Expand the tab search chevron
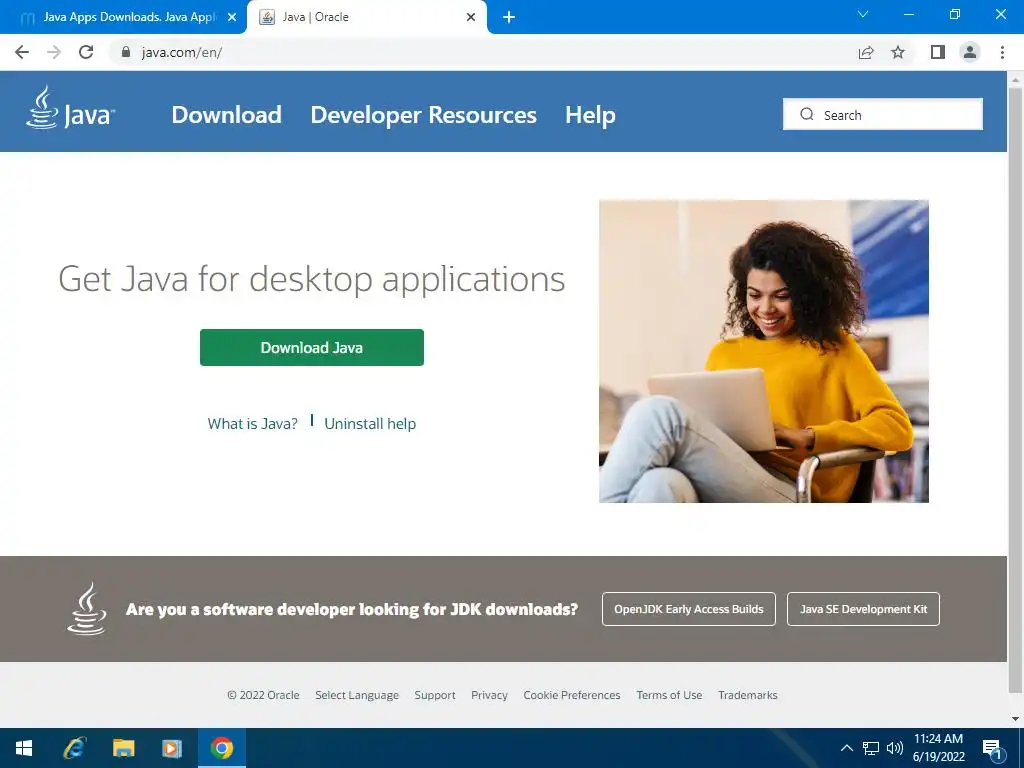The height and width of the screenshot is (768, 1024). 863,14
